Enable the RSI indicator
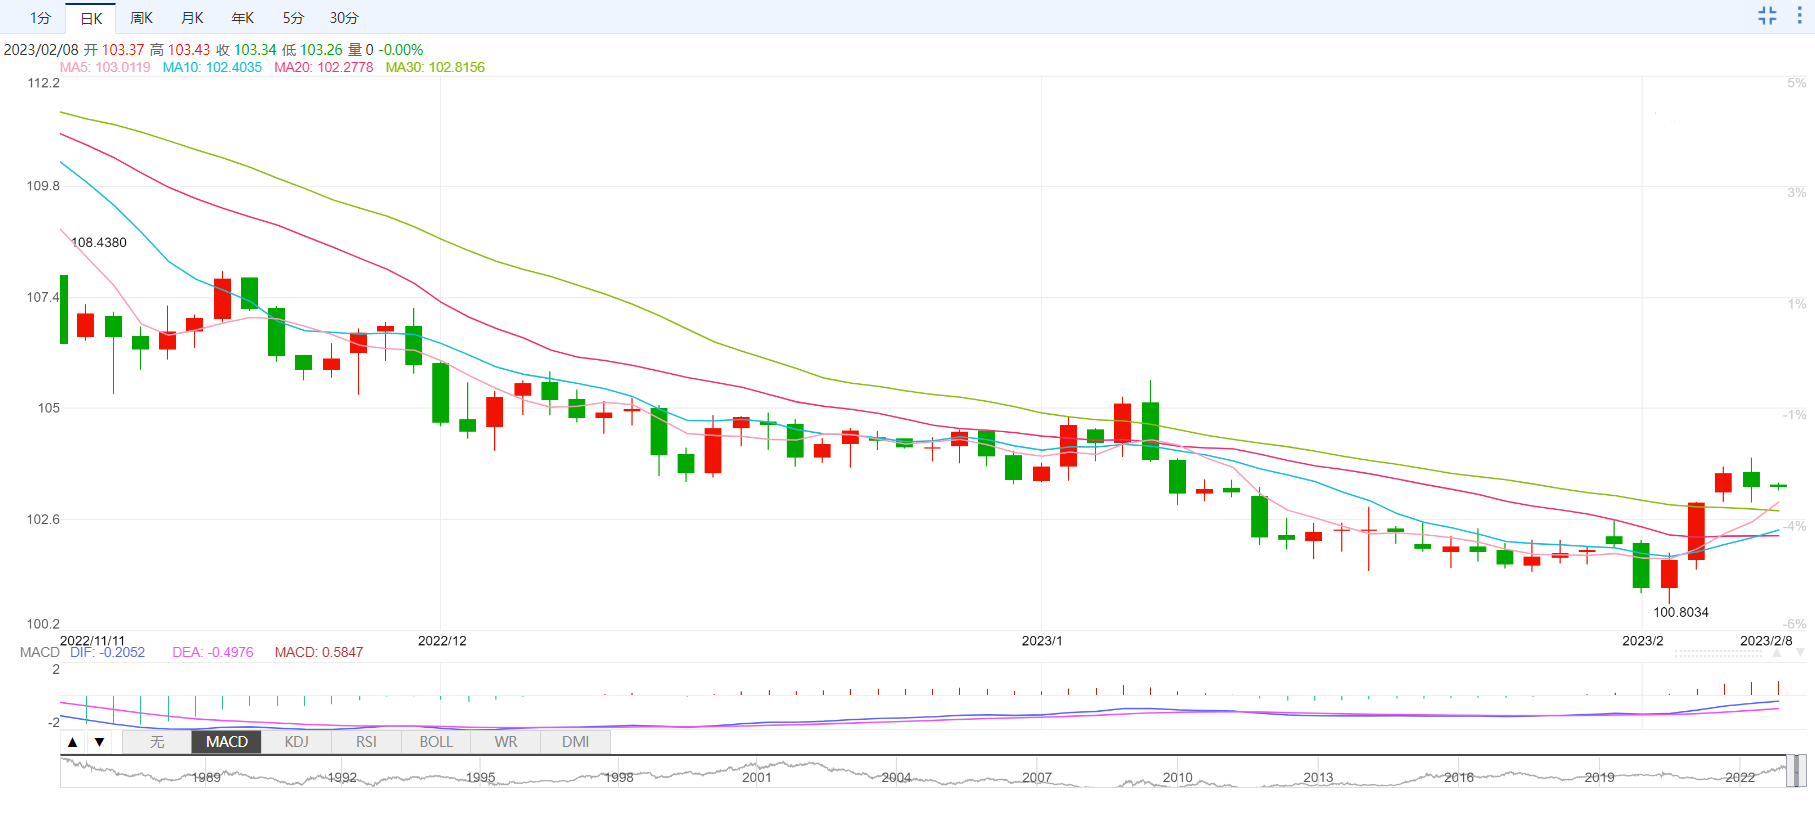The height and width of the screenshot is (819, 1815). tap(366, 742)
